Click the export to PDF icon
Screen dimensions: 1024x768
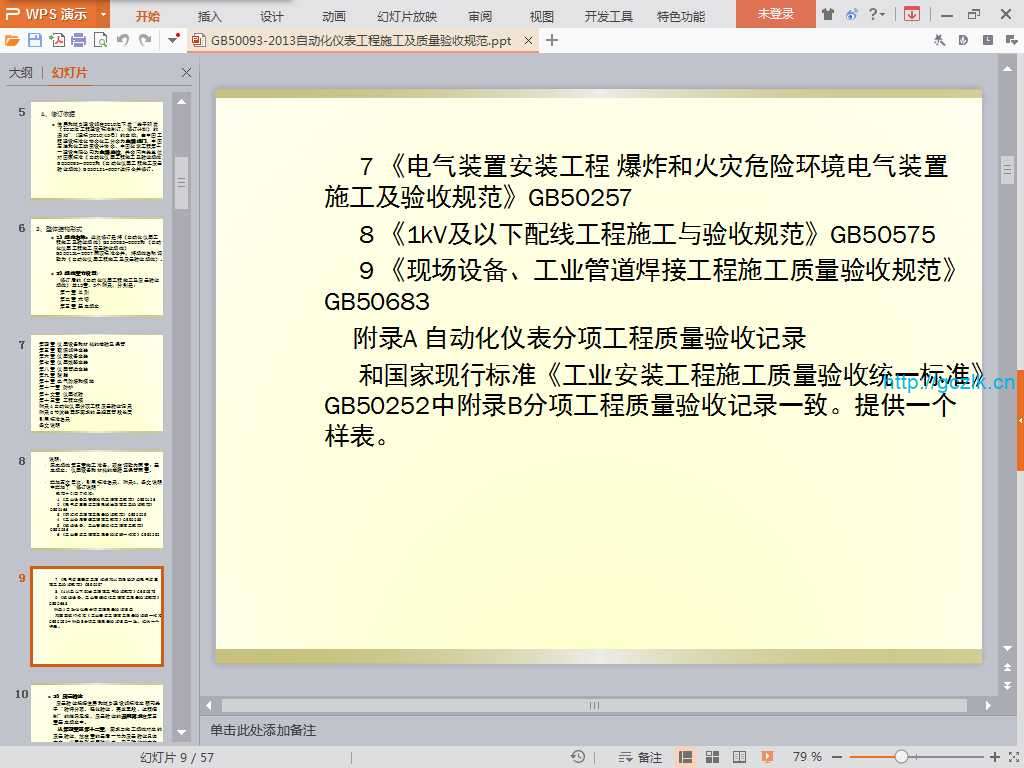(56, 40)
